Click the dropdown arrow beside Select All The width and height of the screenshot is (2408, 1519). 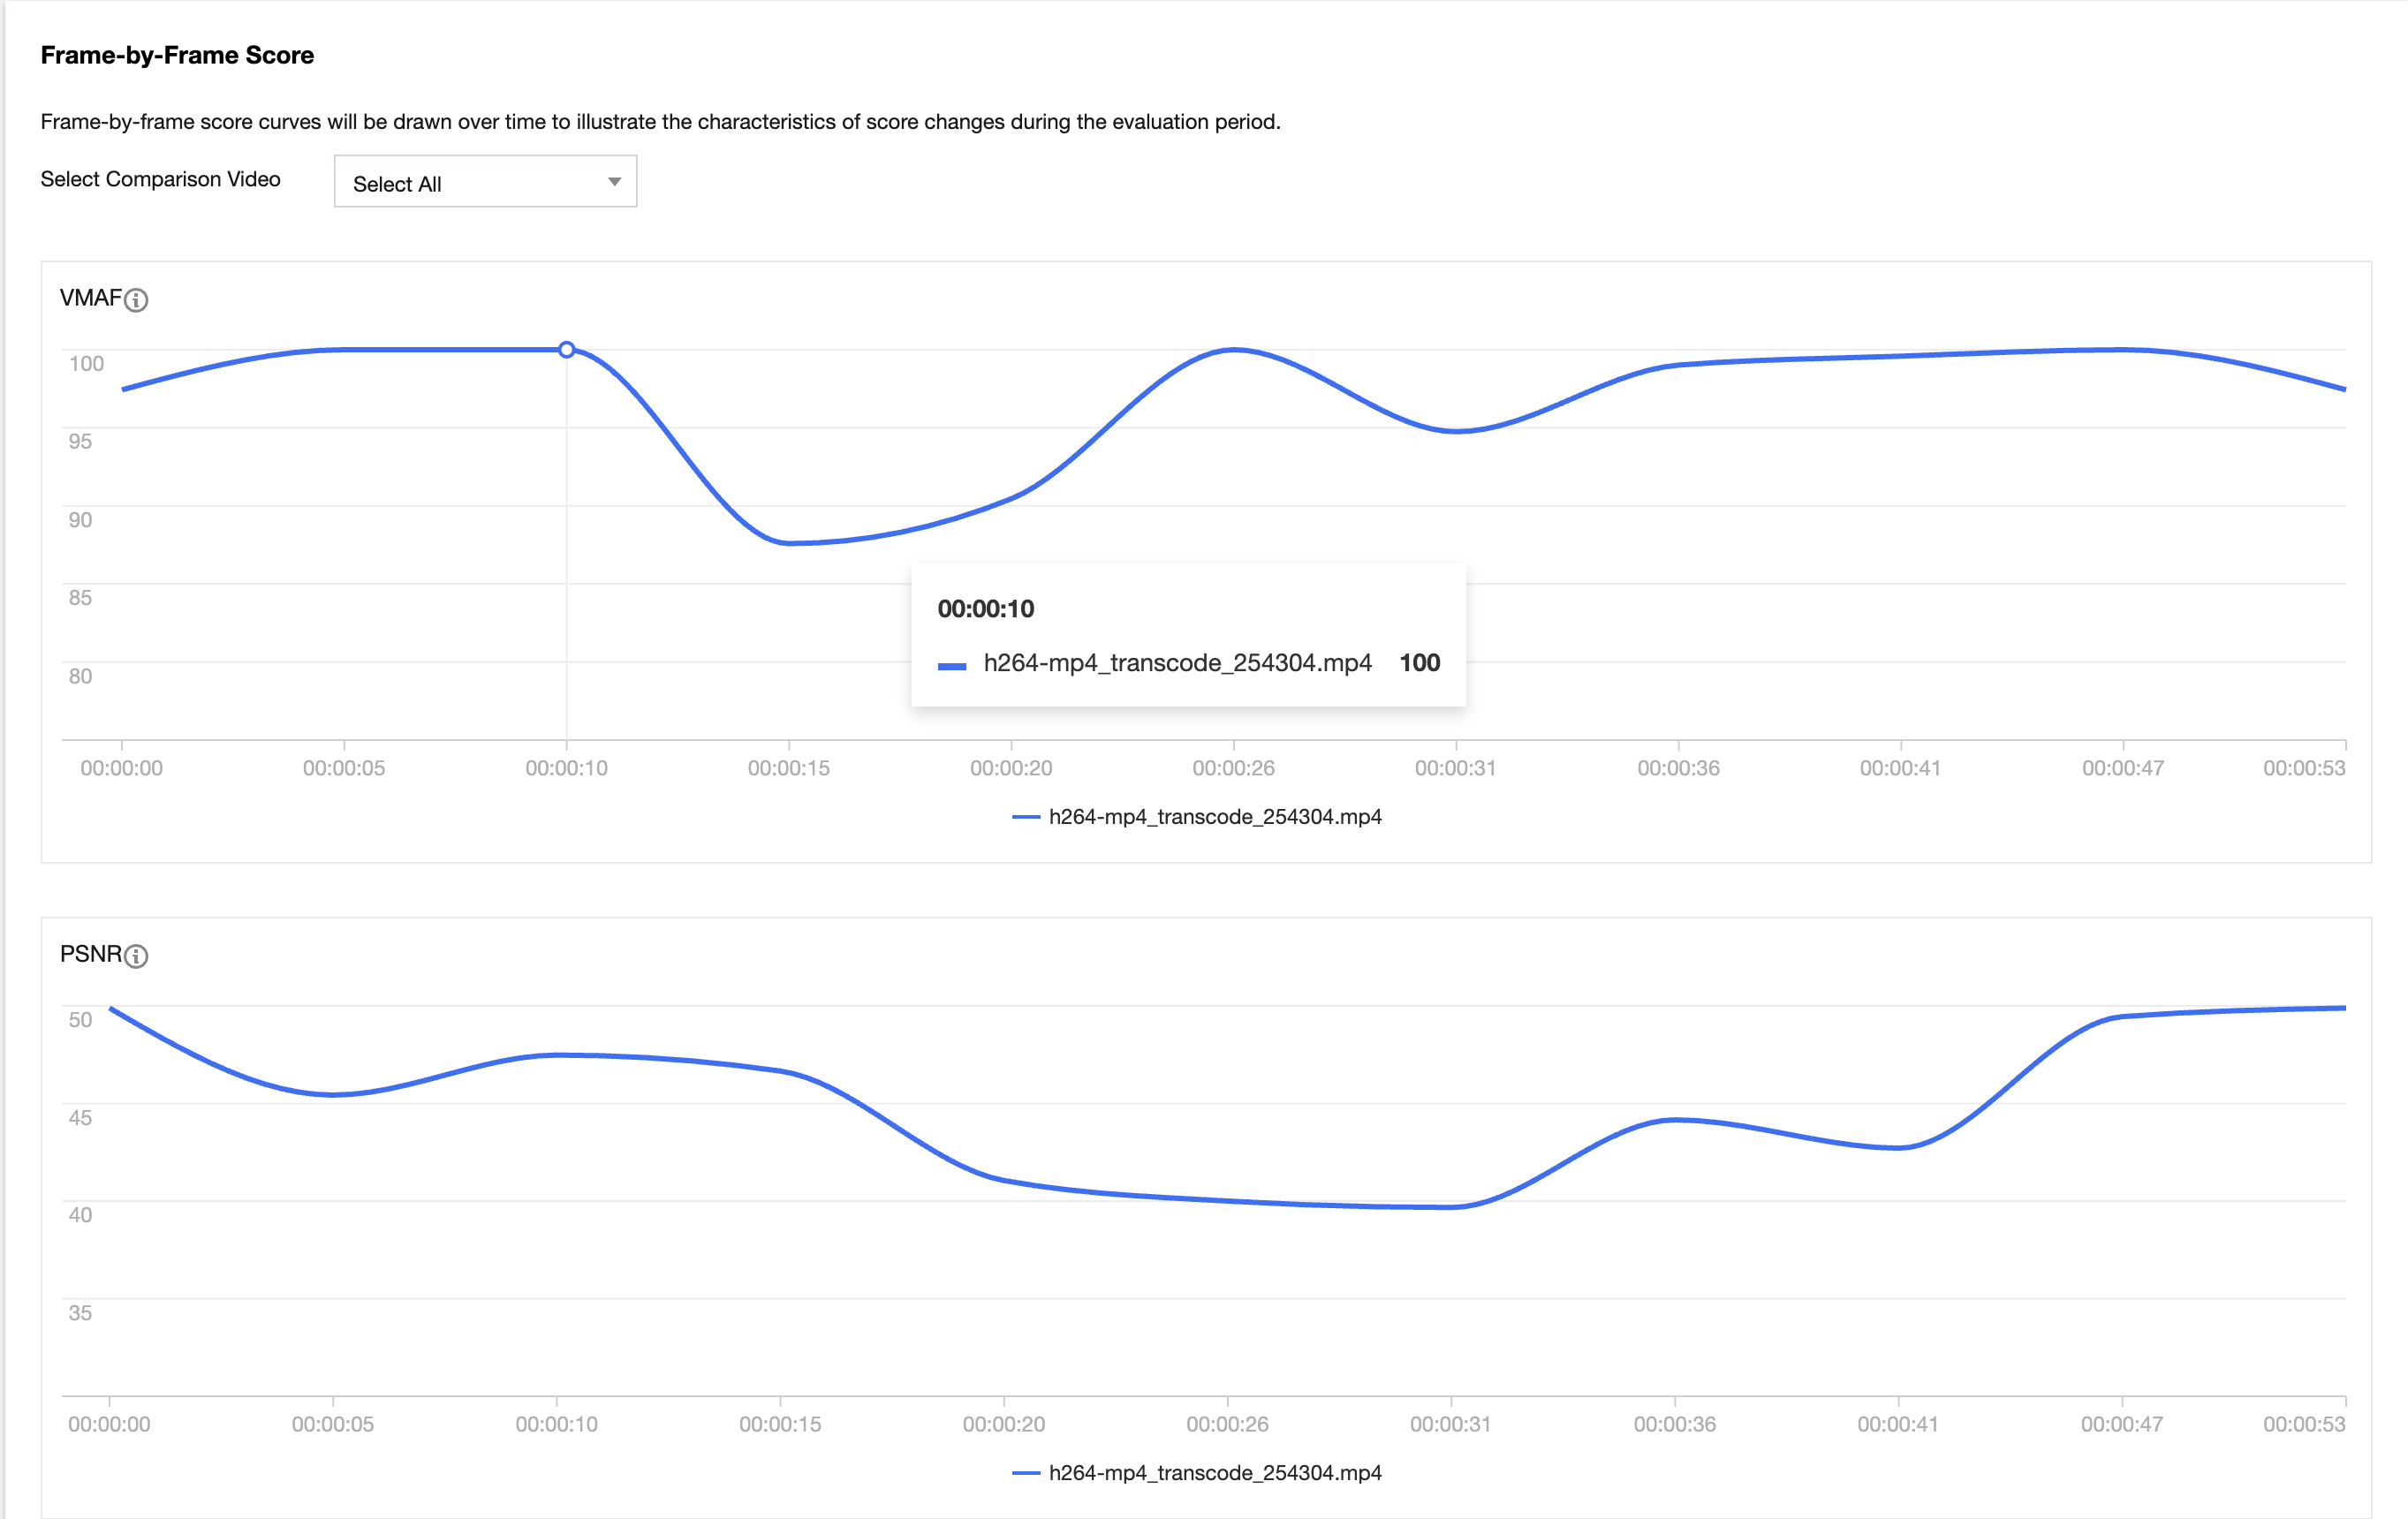(614, 182)
